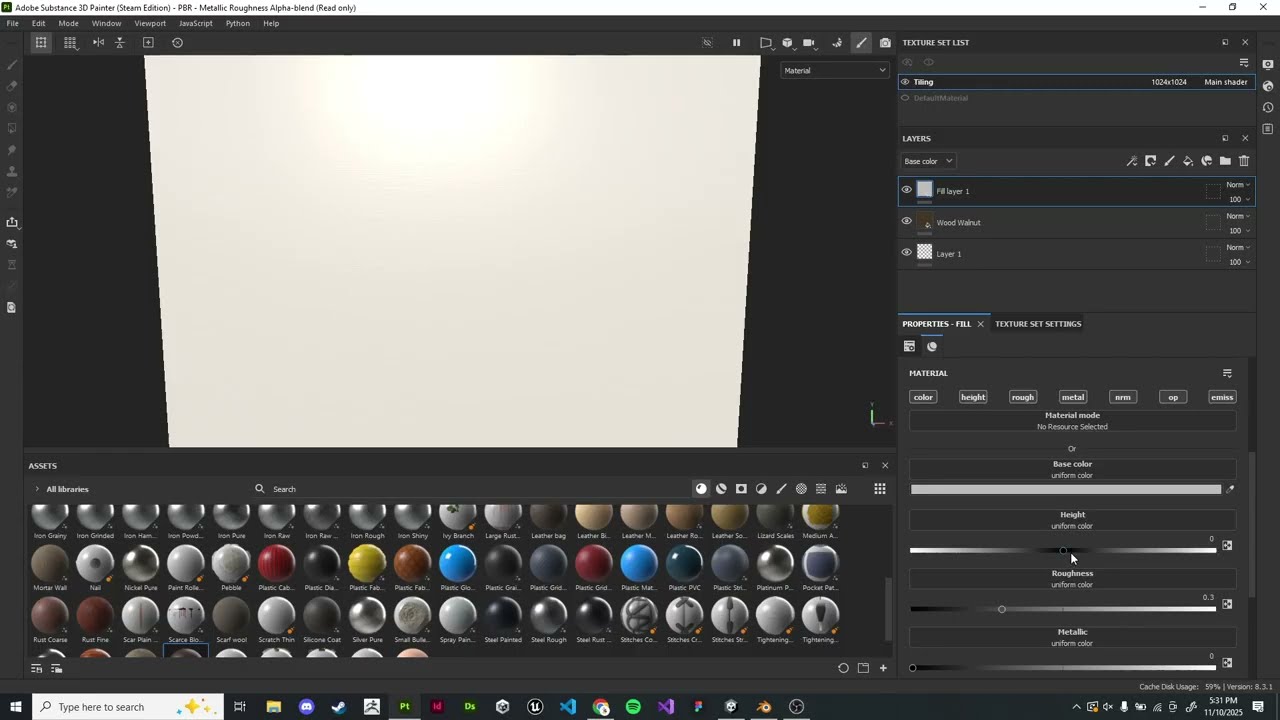Toggle the emiss channel button

click(1222, 397)
